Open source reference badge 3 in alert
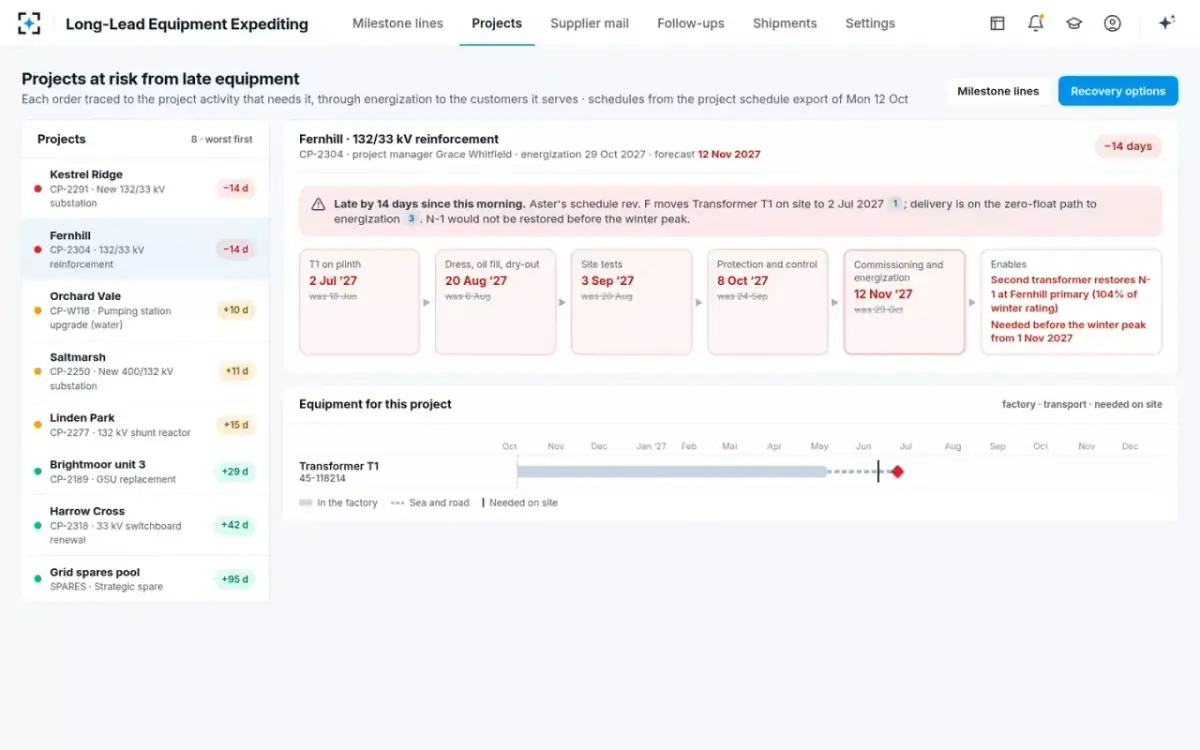 pyautogui.click(x=410, y=219)
